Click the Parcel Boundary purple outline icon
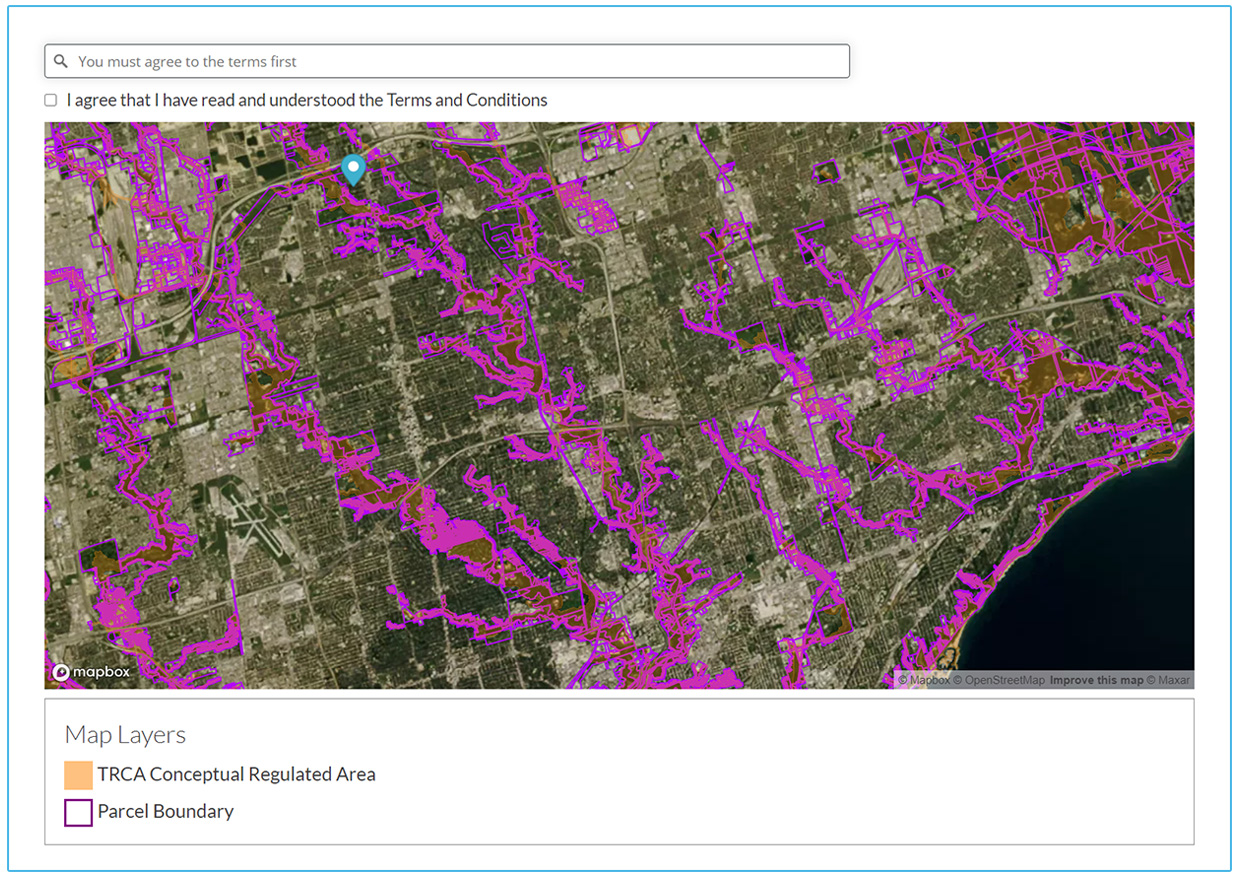 pos(78,812)
